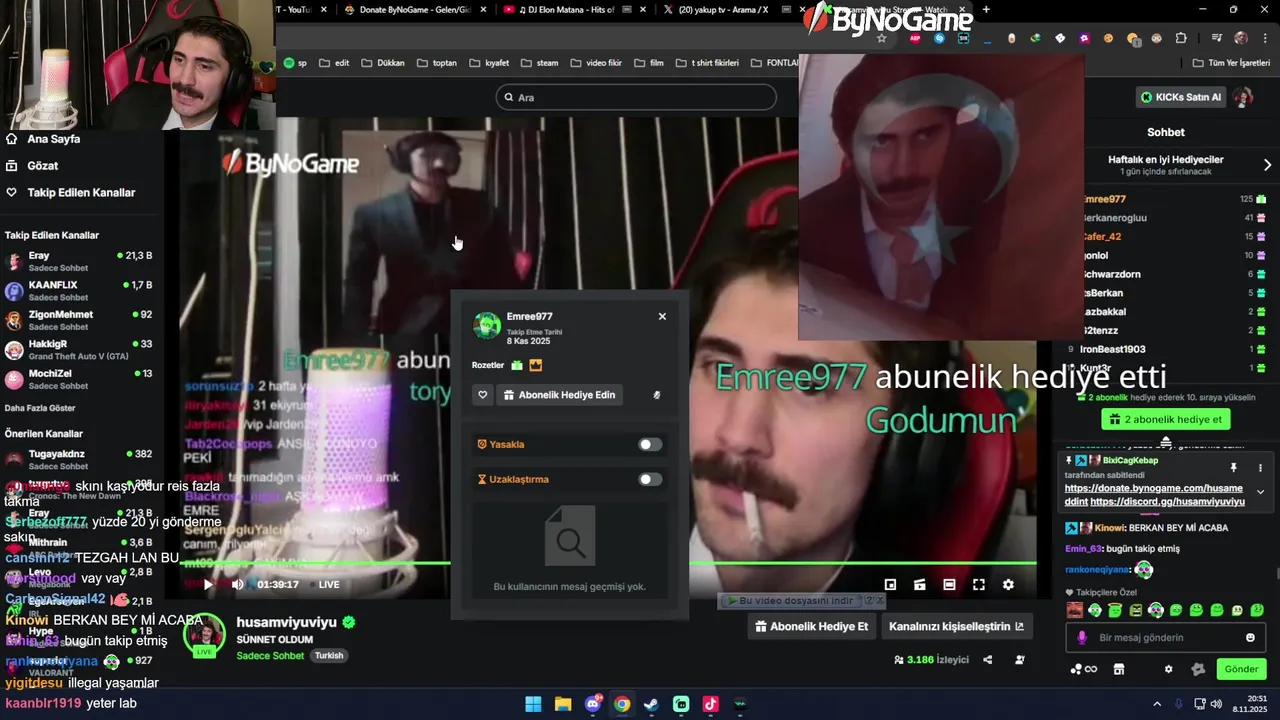Open MochiZel channel in sidebar
Screen dimensions: 1280x720
click(x=80, y=379)
